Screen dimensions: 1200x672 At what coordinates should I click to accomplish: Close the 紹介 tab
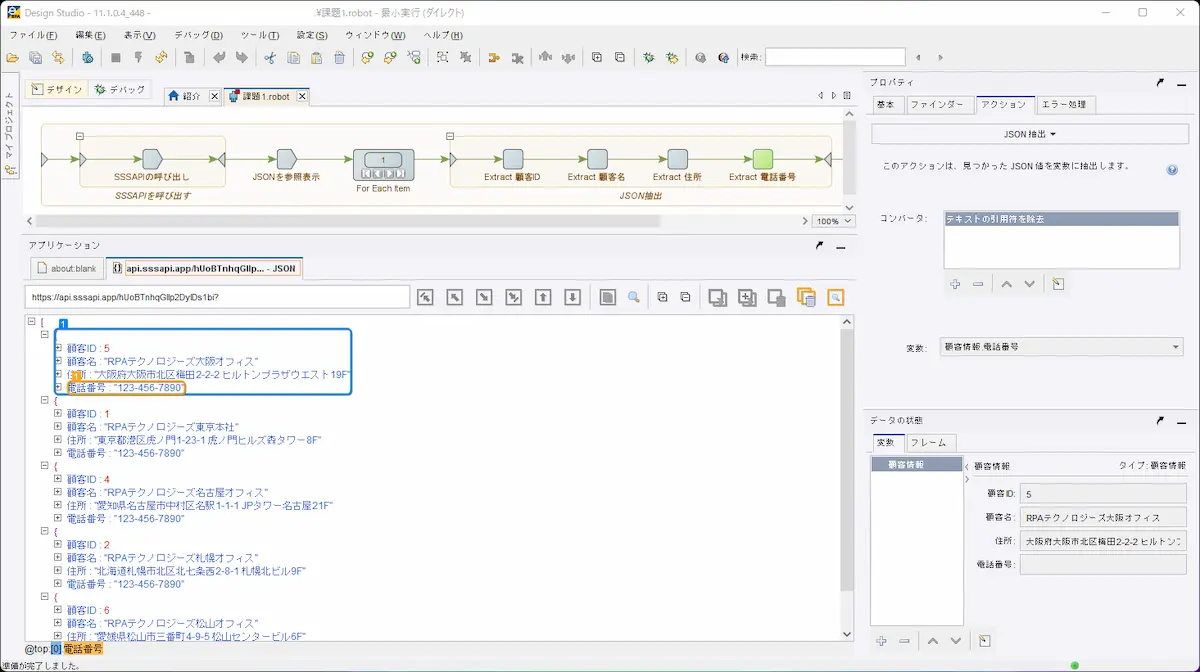click(214, 97)
